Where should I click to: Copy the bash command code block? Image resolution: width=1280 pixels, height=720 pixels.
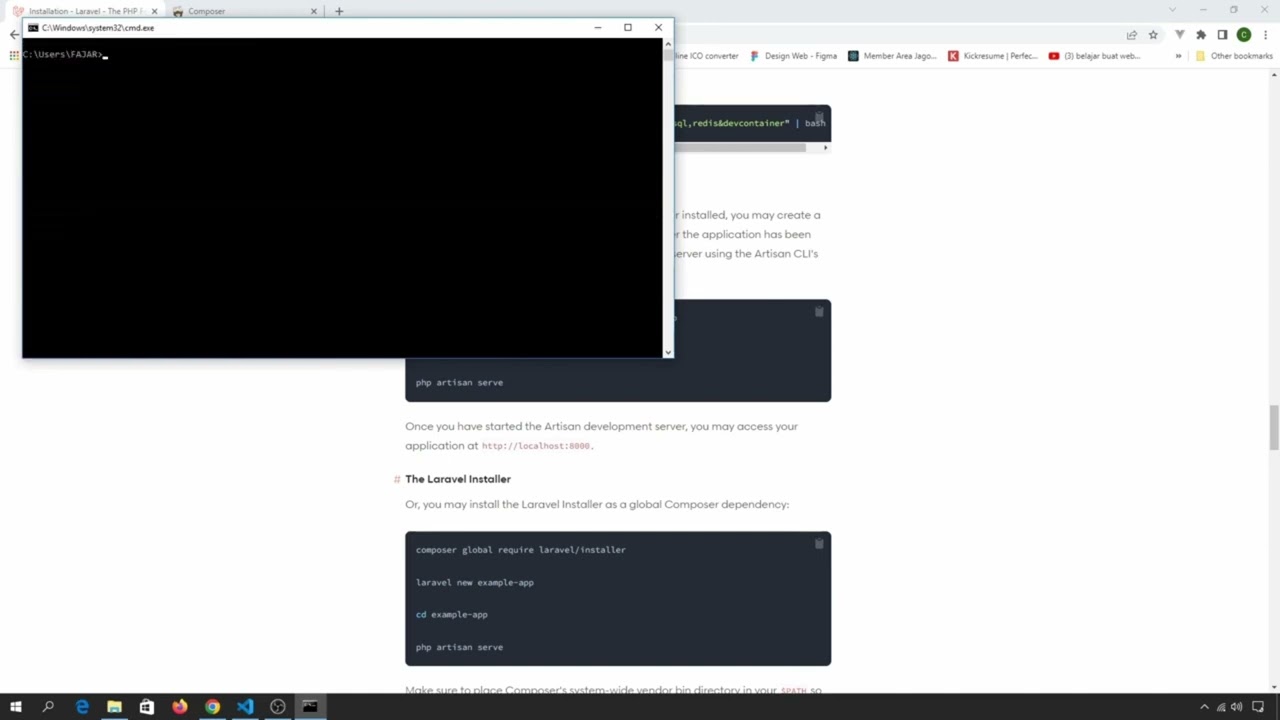[x=819, y=117]
